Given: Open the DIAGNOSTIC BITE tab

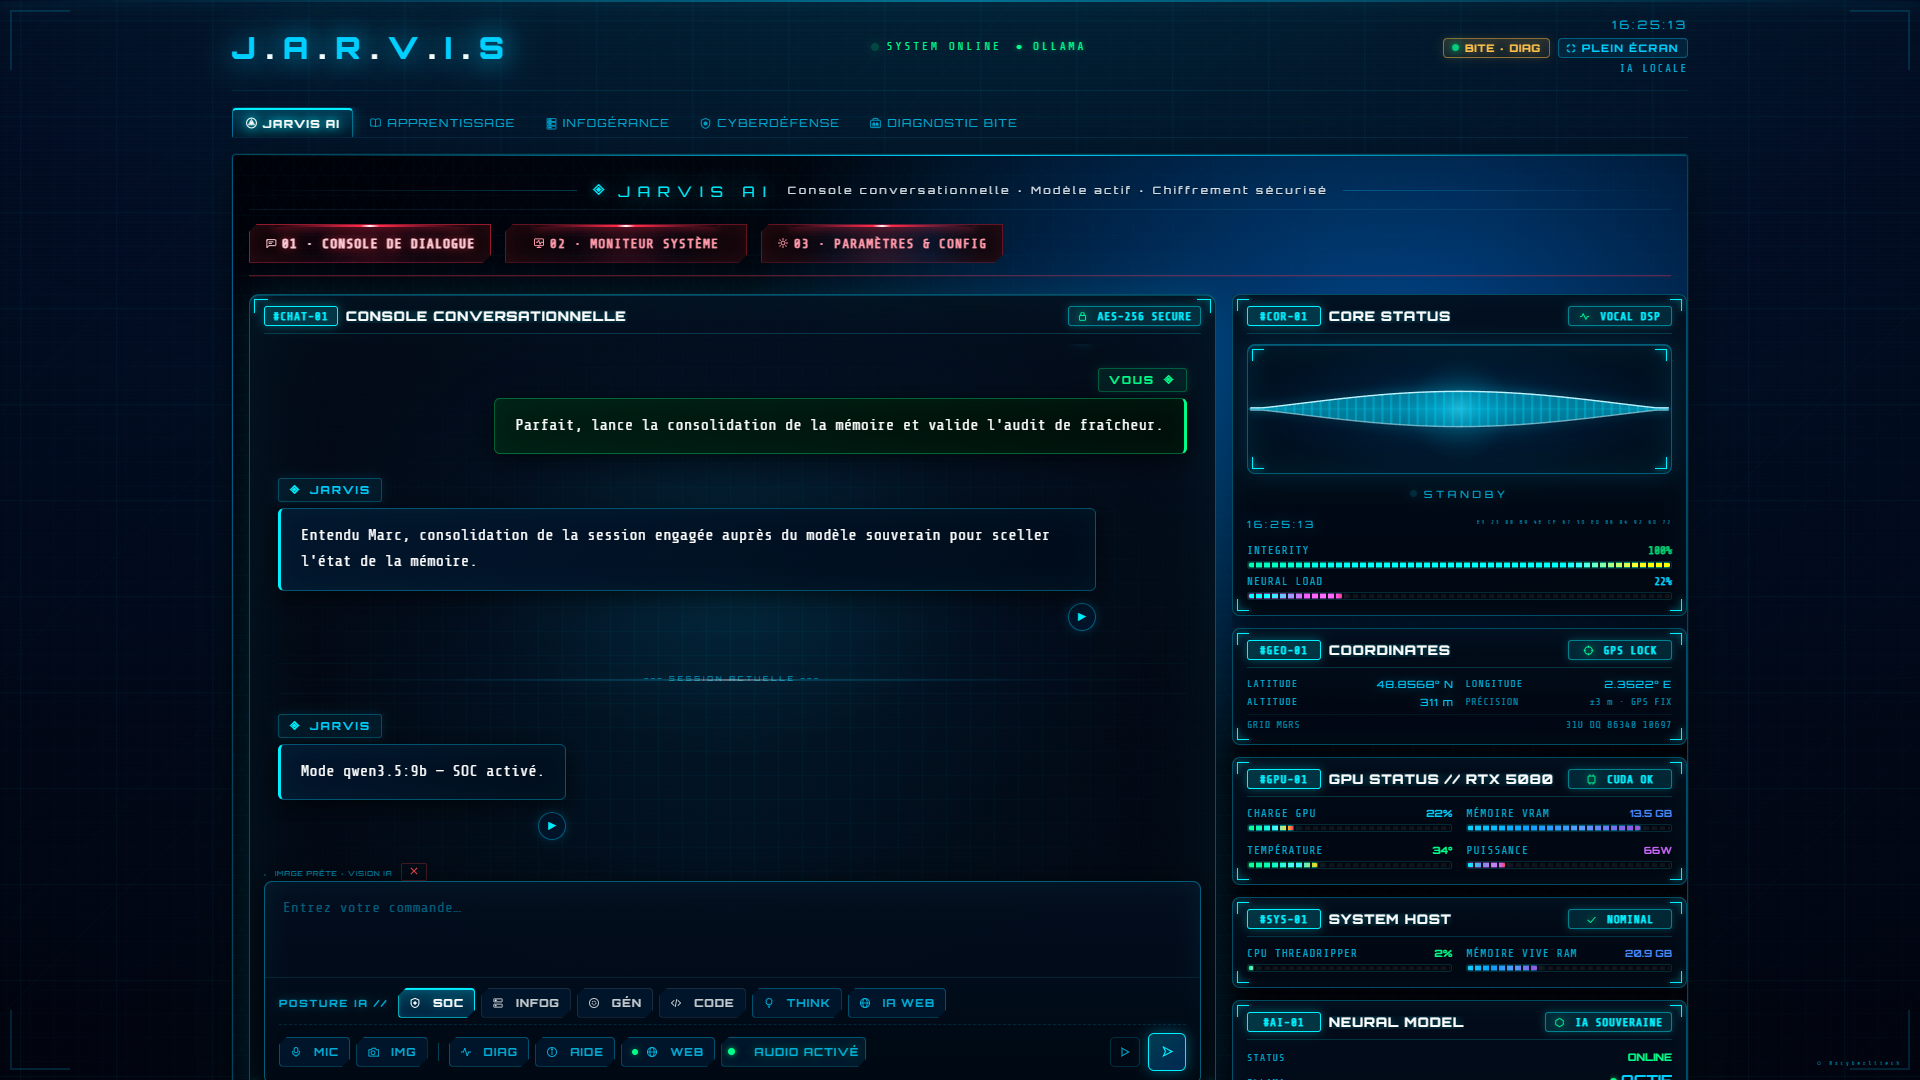Looking at the screenshot, I should click(943, 123).
